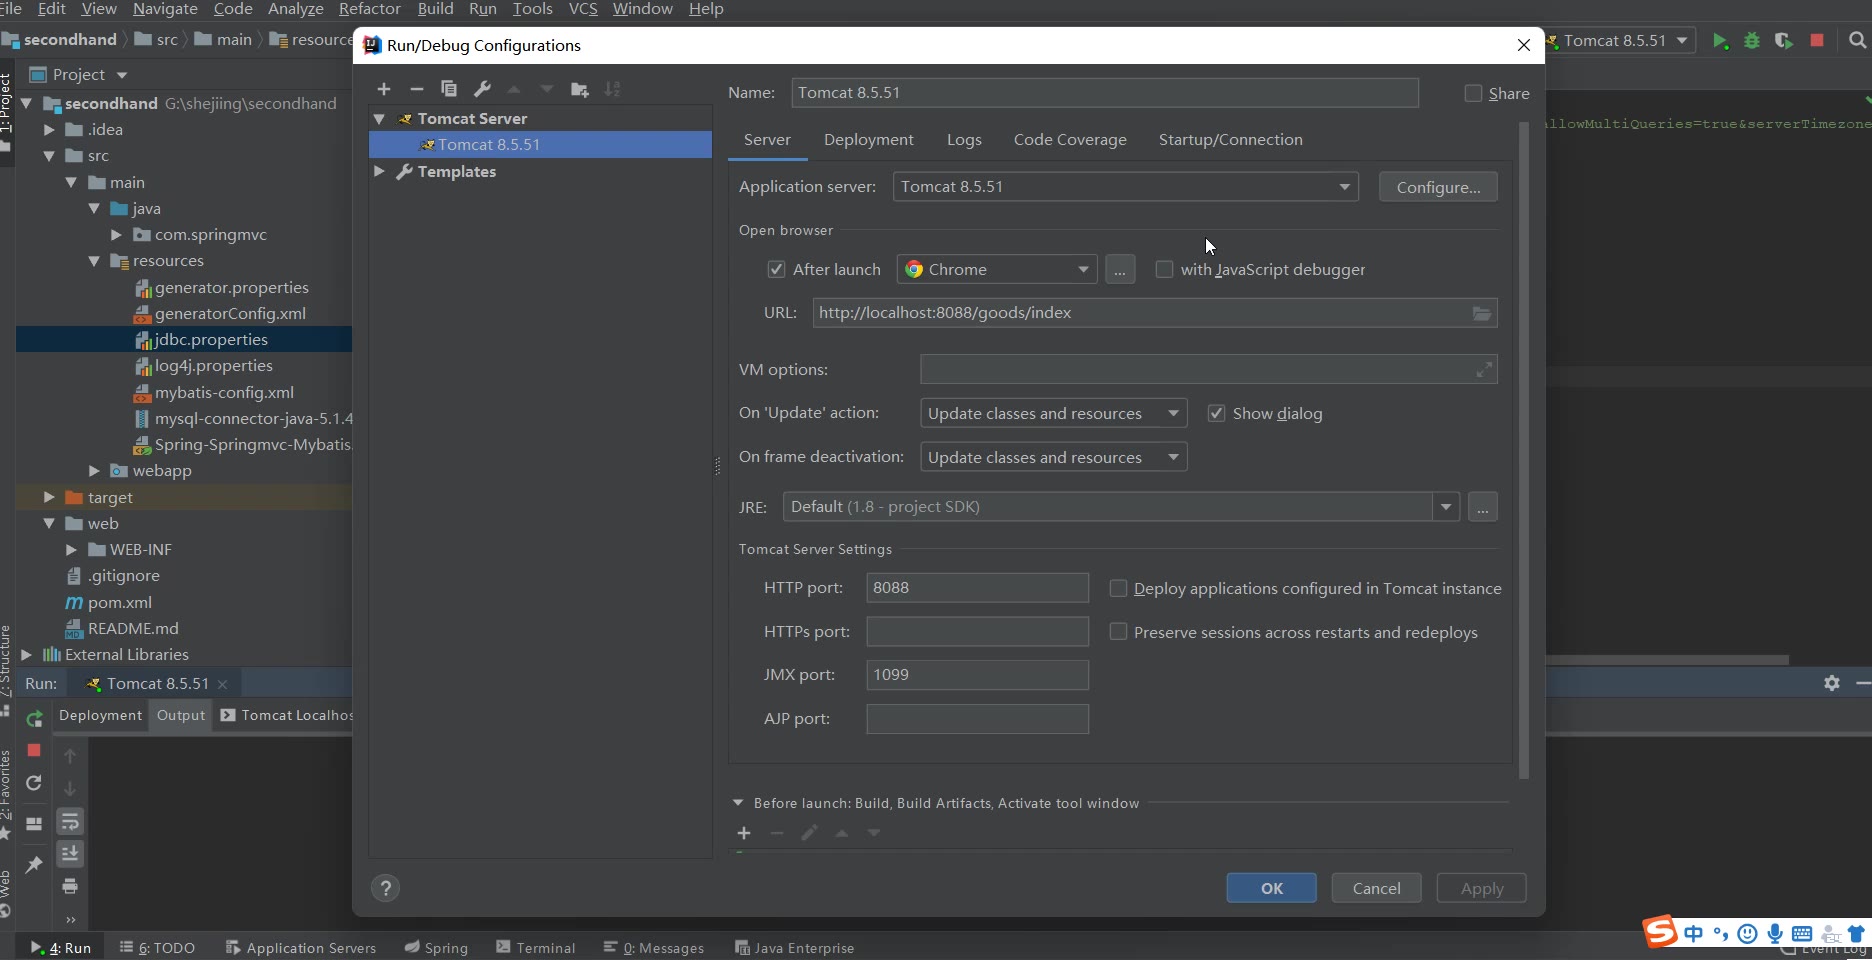Remove configuration with minus icon
The height and width of the screenshot is (960, 1872).
pos(417,89)
